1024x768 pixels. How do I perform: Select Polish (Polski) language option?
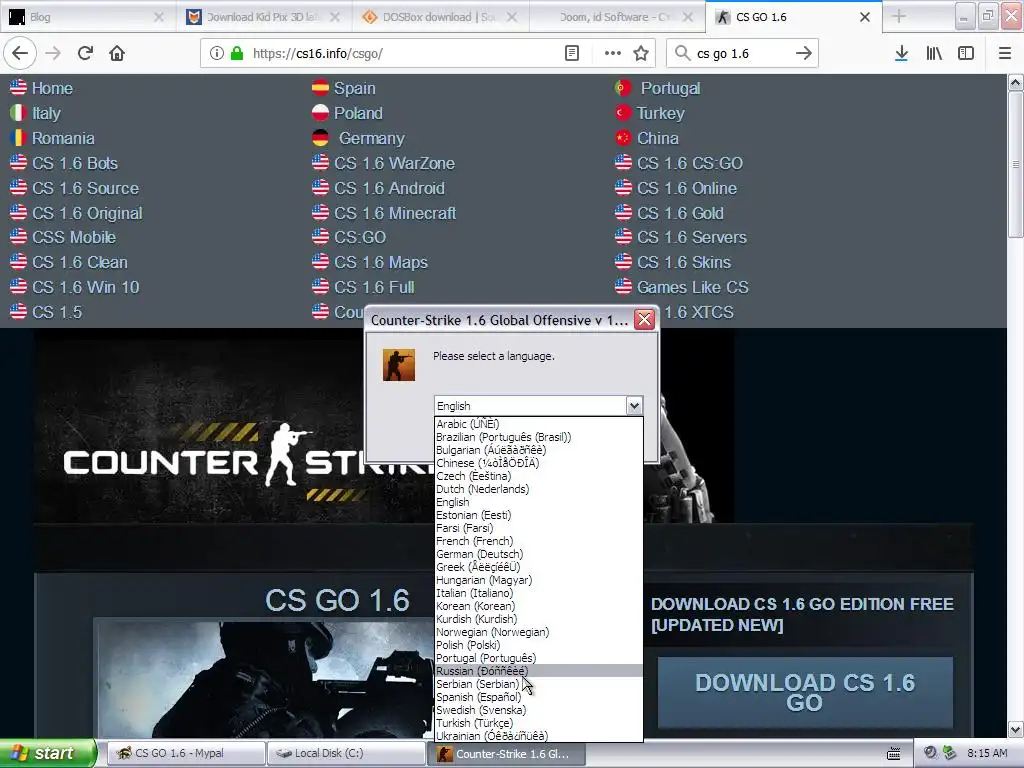point(538,645)
